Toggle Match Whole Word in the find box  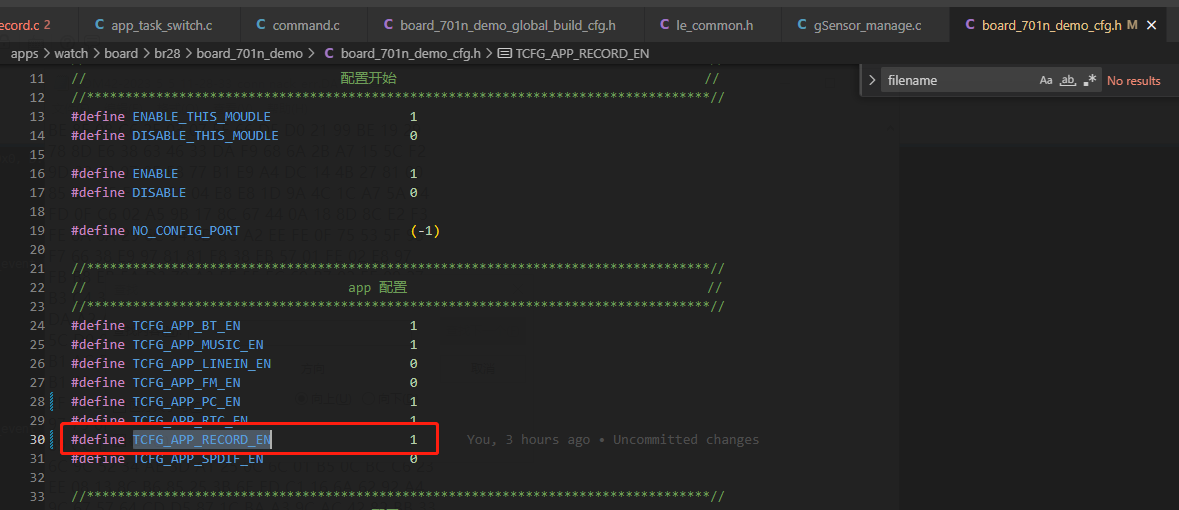point(1067,80)
